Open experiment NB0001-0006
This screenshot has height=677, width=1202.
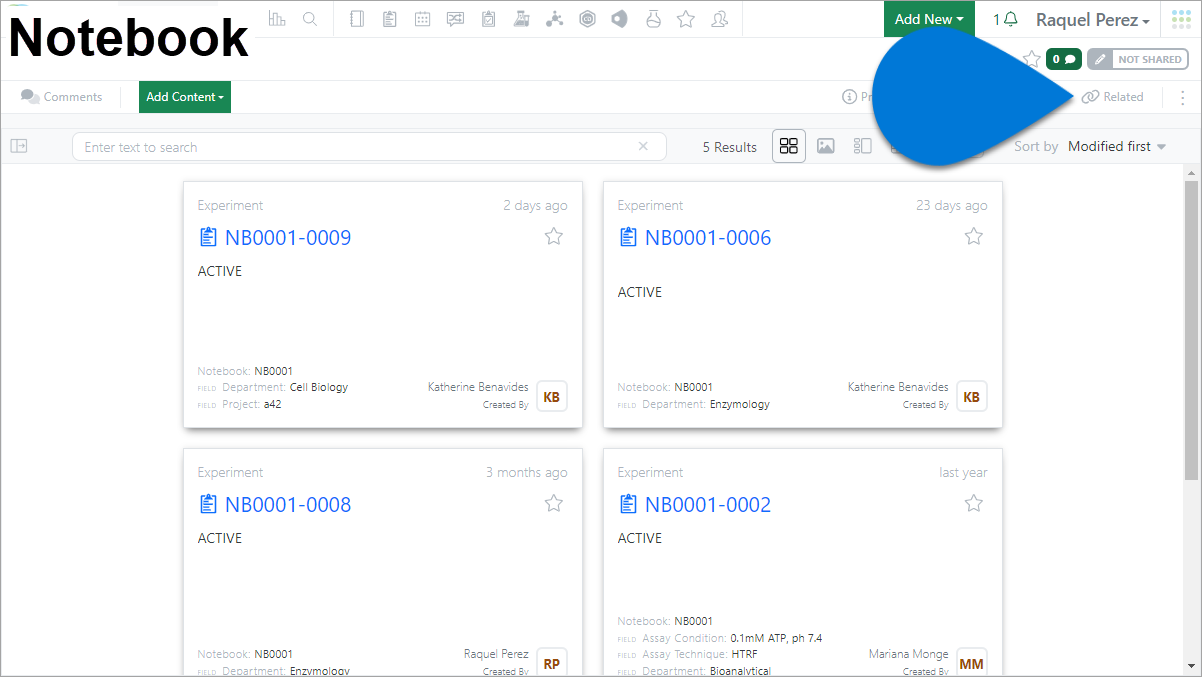point(708,238)
